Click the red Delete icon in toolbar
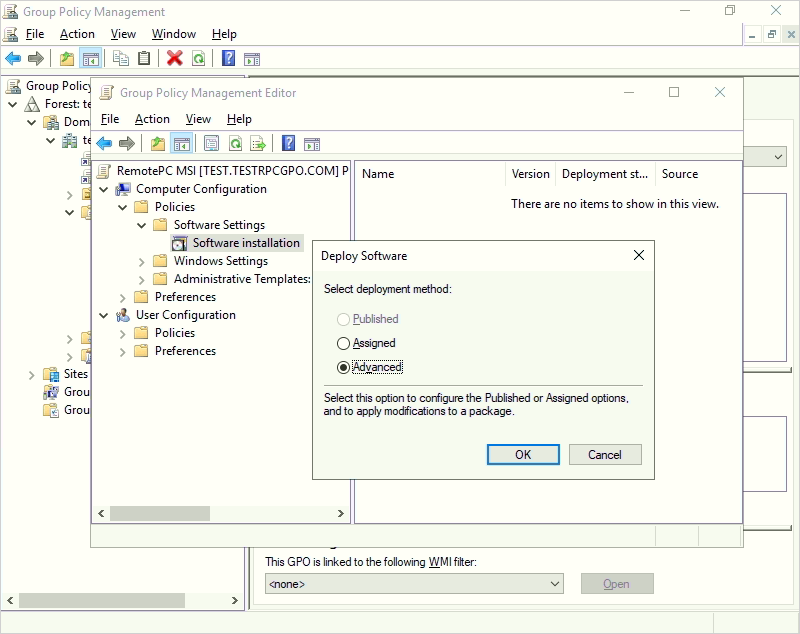Screen dimensions: 800x634 point(174,58)
